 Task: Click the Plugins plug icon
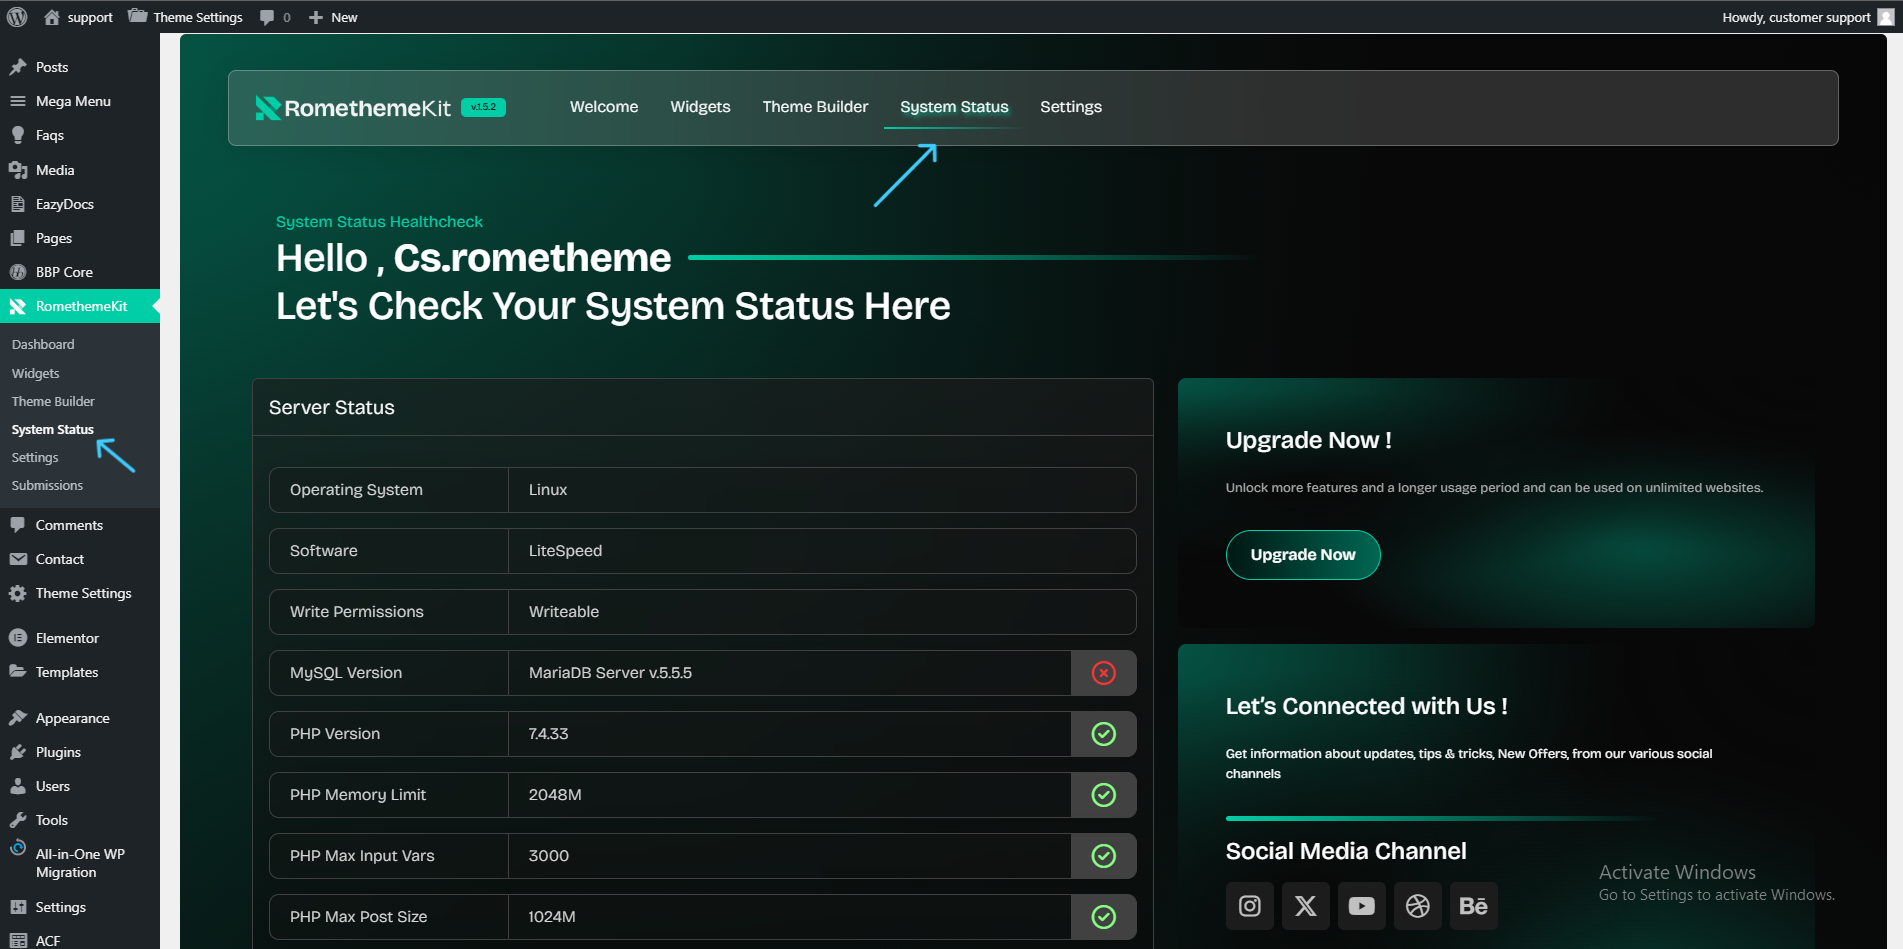pos(18,752)
